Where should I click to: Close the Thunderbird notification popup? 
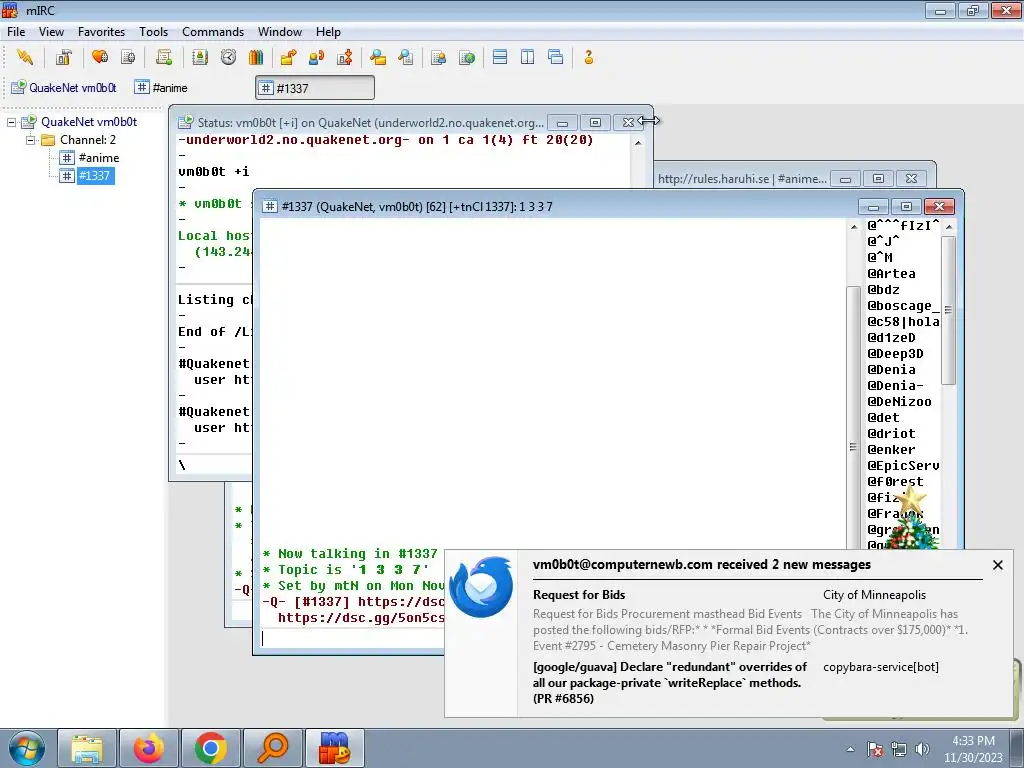click(x=997, y=565)
